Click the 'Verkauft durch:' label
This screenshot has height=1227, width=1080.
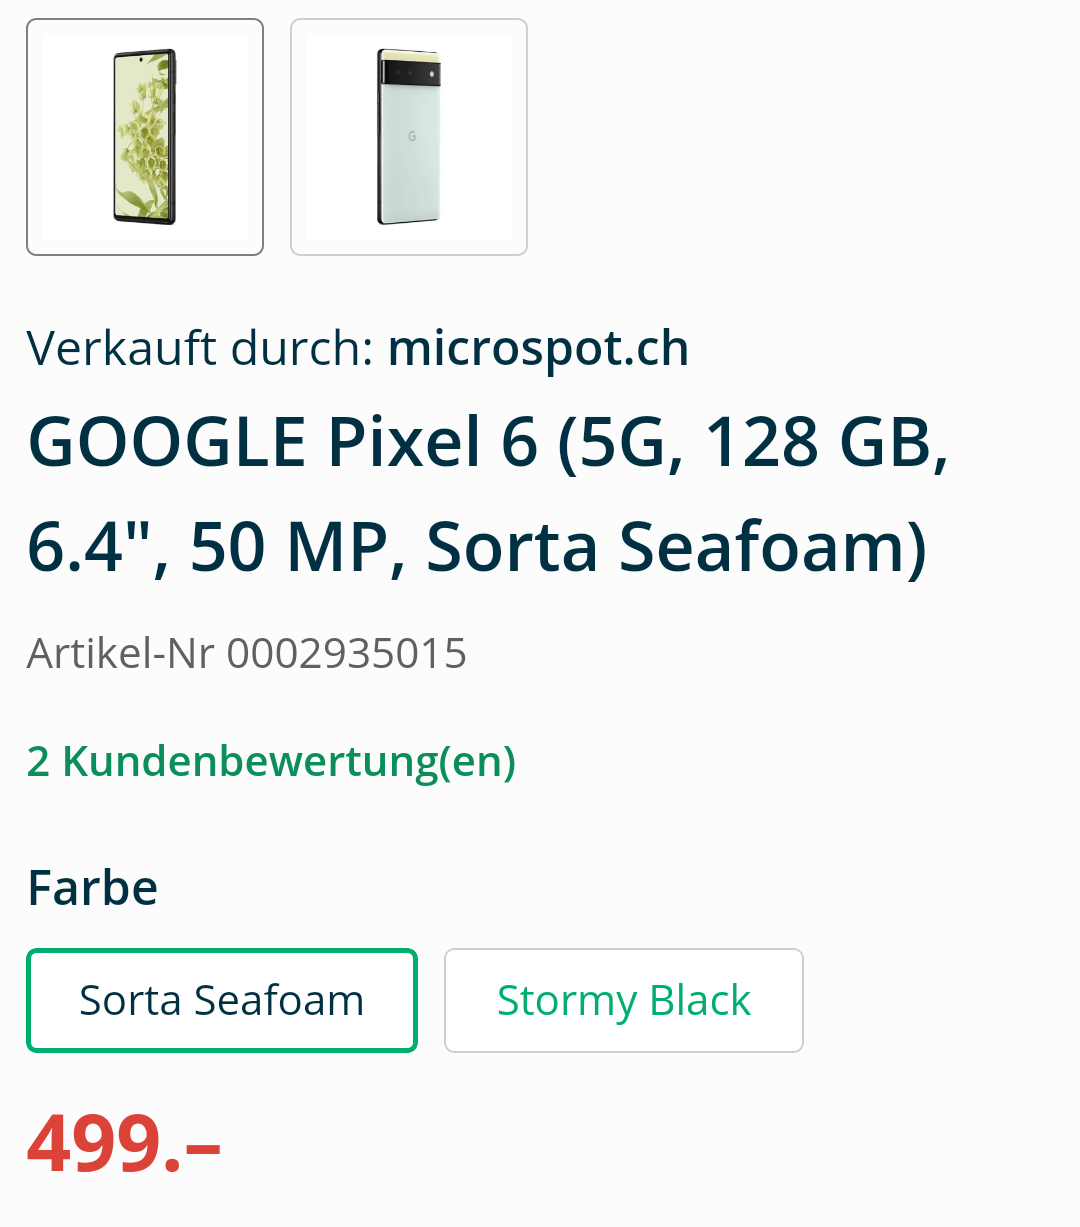coord(200,348)
